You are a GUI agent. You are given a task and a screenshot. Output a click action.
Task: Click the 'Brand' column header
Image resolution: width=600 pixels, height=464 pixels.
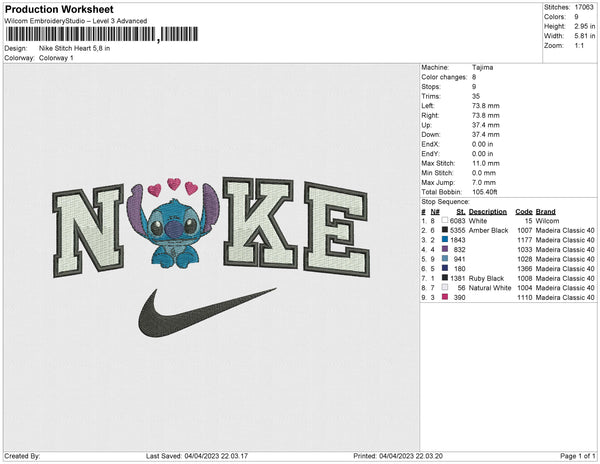[x=546, y=212]
